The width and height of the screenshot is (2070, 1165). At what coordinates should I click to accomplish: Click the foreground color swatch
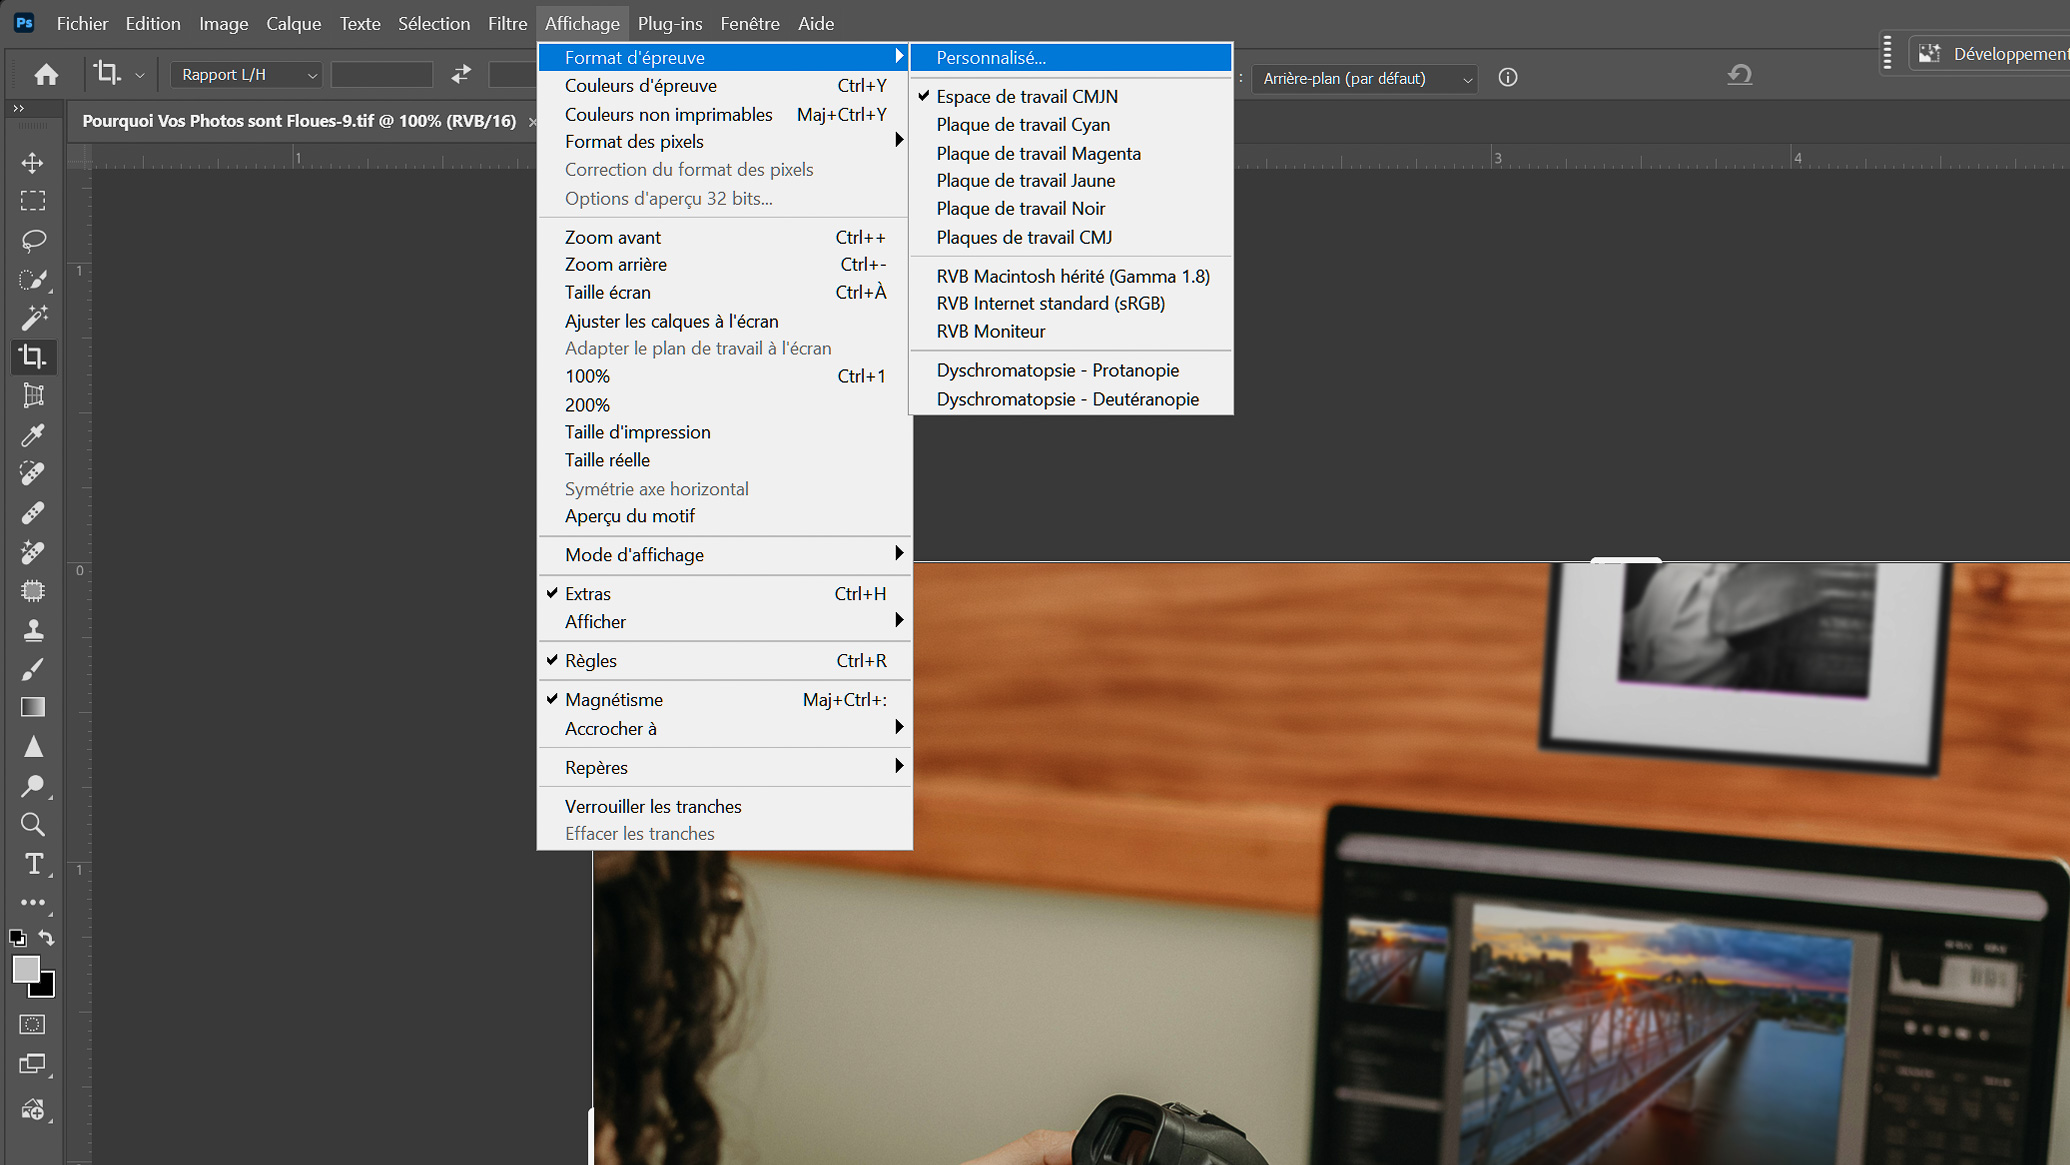point(24,971)
